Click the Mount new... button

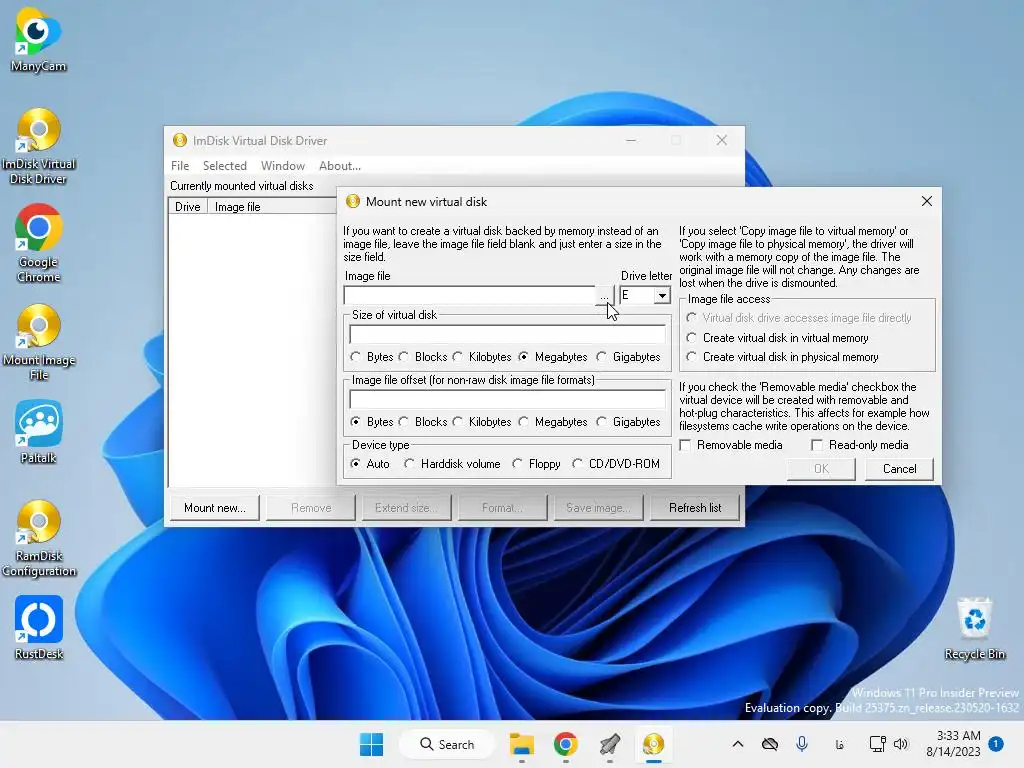(215, 507)
